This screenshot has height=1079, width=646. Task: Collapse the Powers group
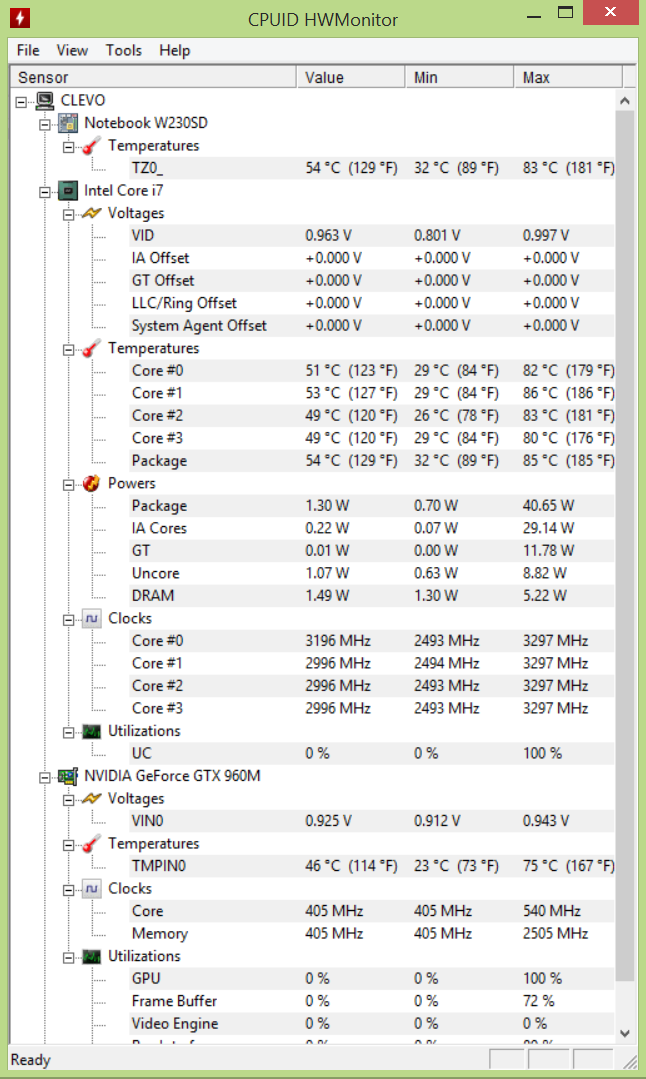click(68, 484)
